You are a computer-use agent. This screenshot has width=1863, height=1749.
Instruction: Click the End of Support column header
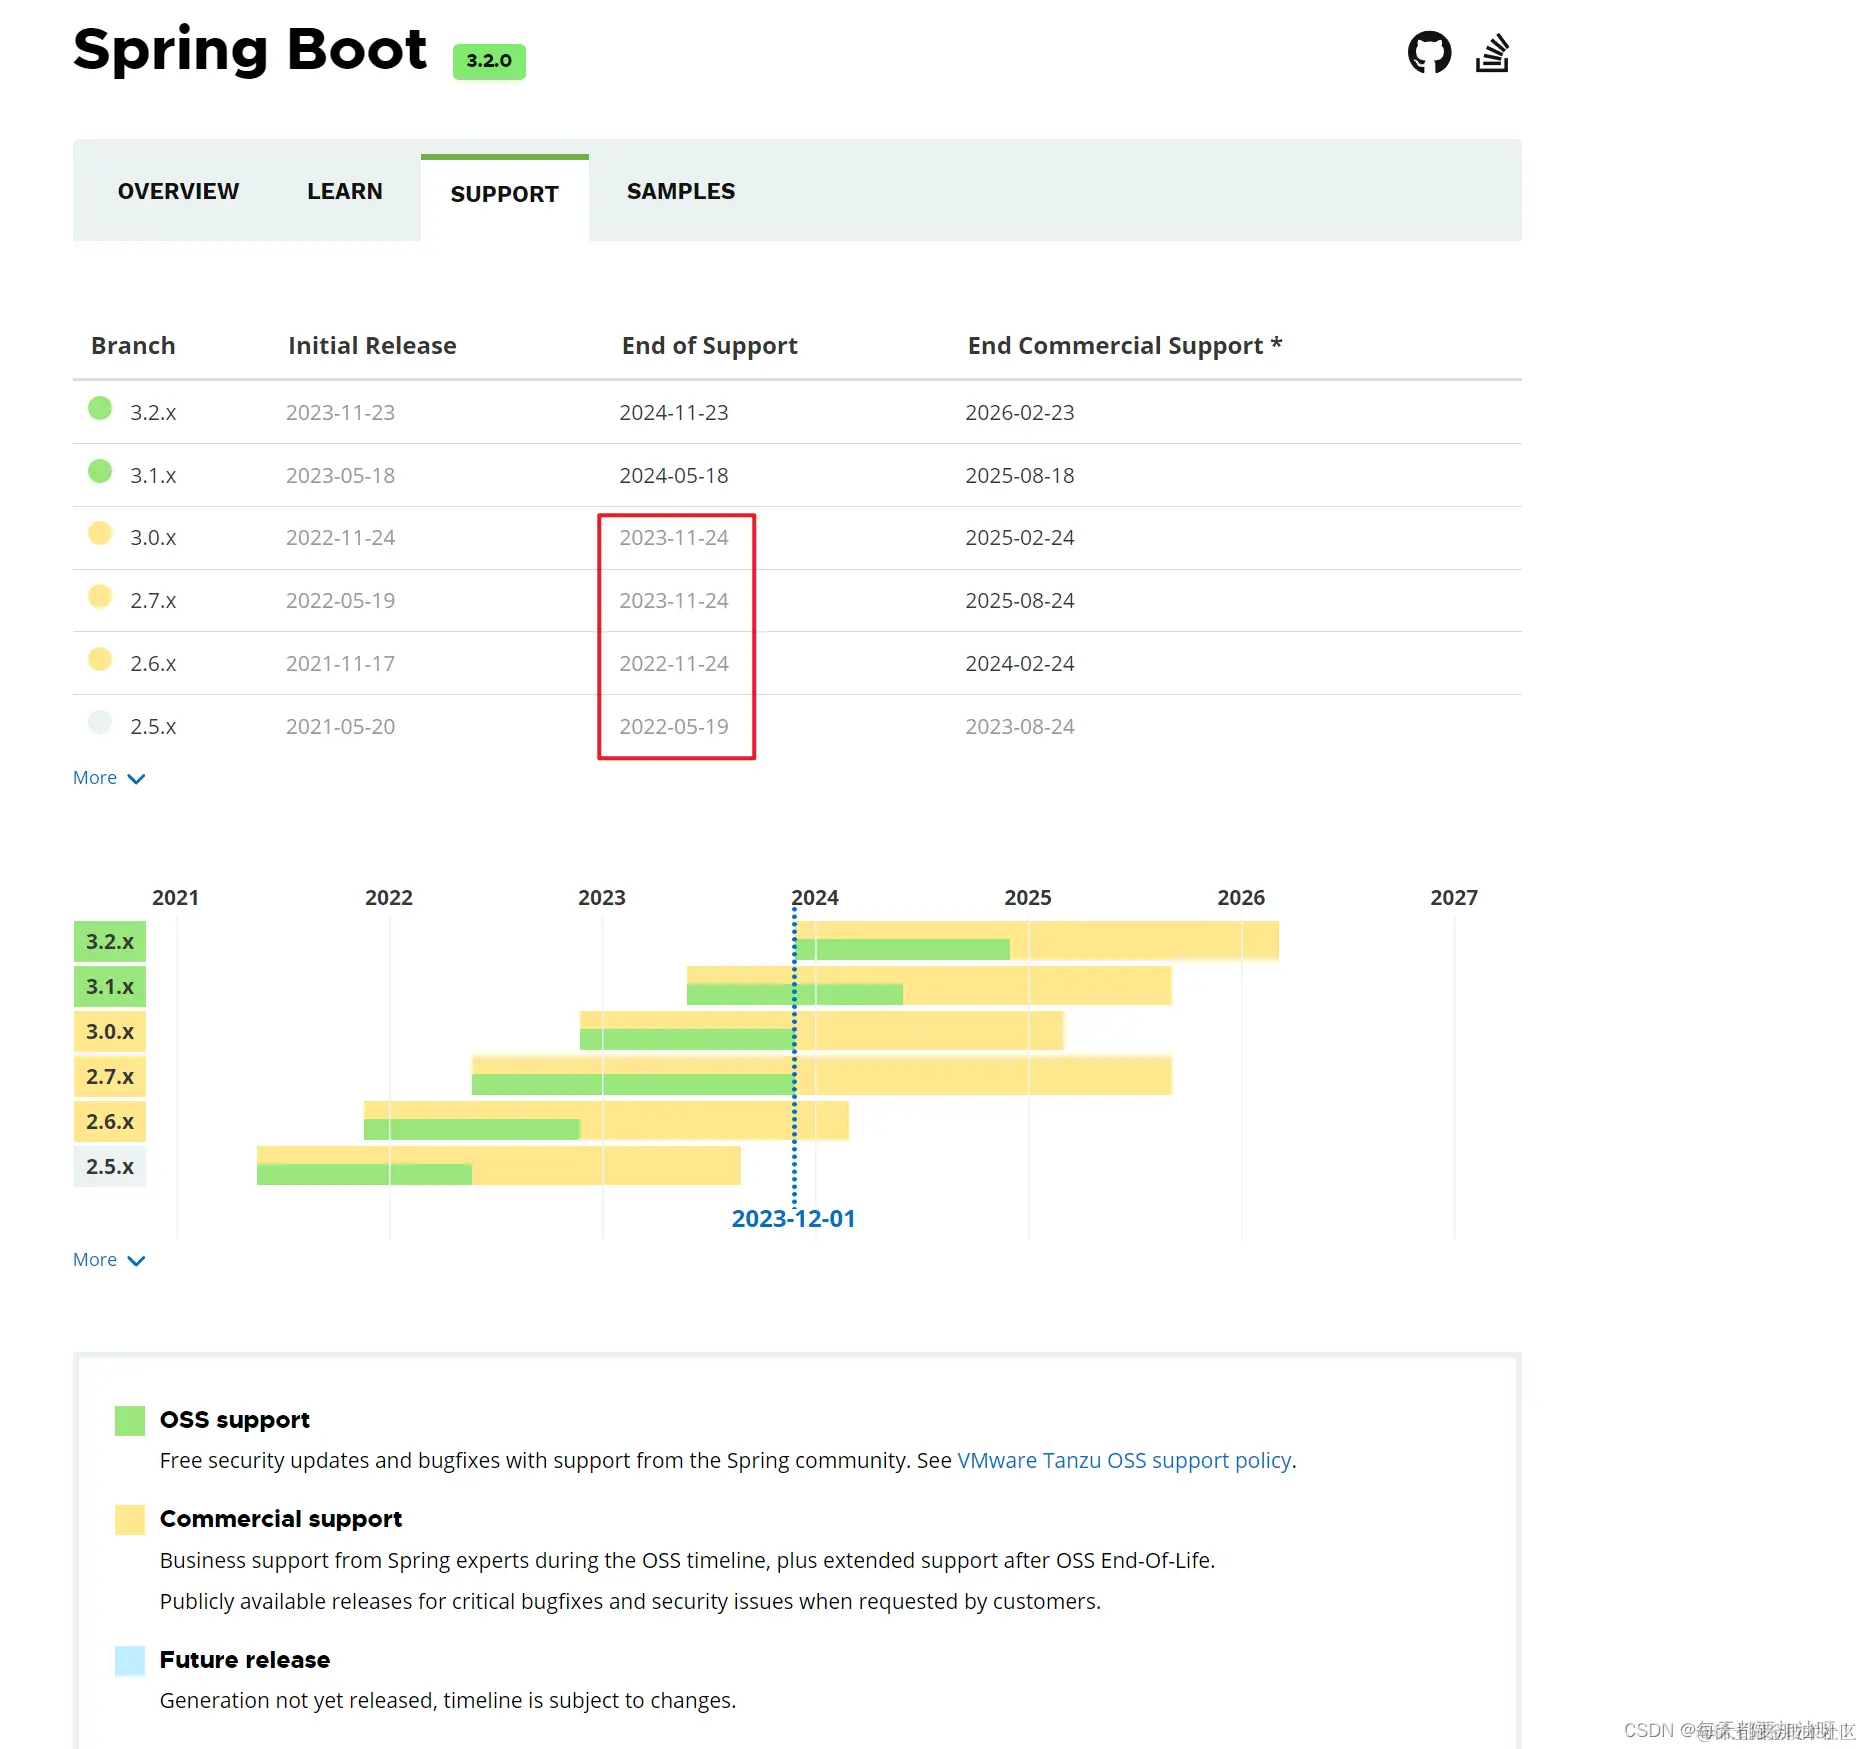709,345
